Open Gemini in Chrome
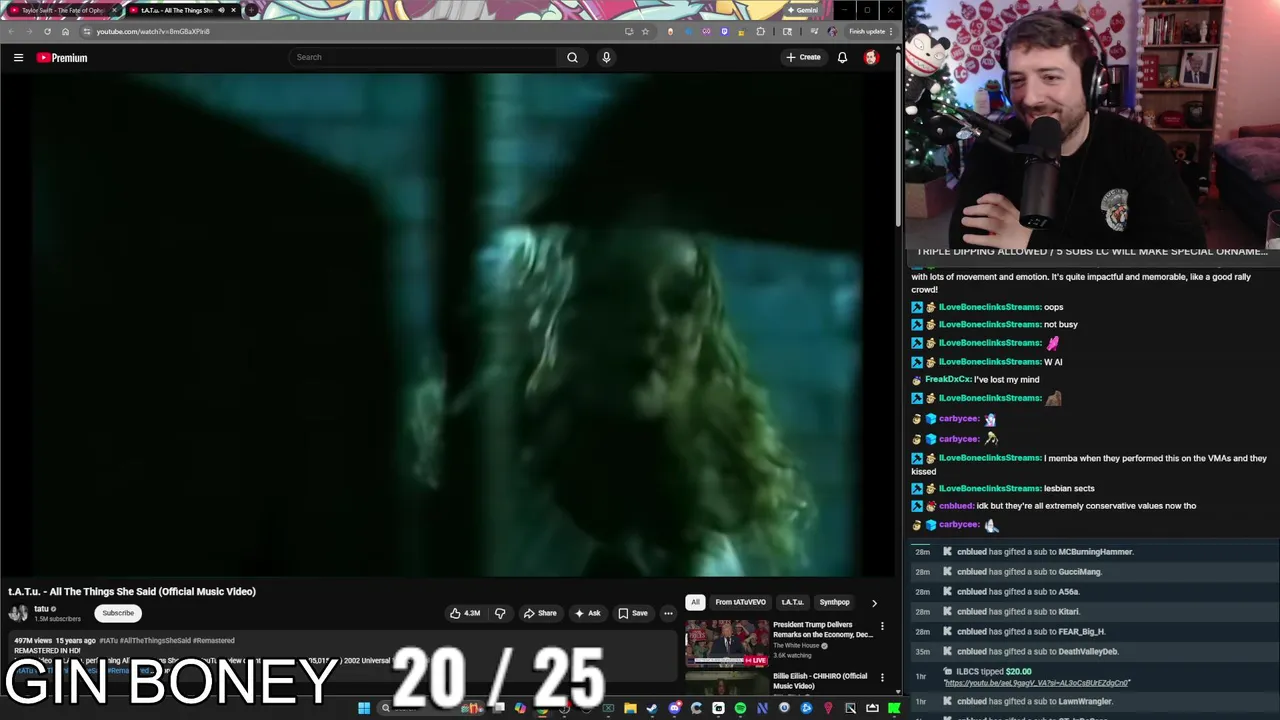This screenshot has height=720, width=1280. coord(802,10)
